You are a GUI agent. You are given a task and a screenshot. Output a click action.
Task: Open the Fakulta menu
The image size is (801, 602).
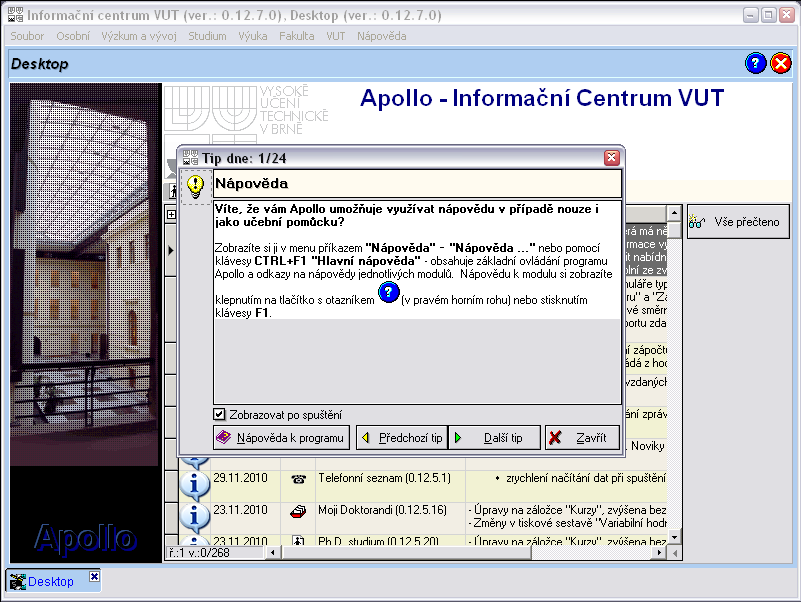click(x=296, y=36)
